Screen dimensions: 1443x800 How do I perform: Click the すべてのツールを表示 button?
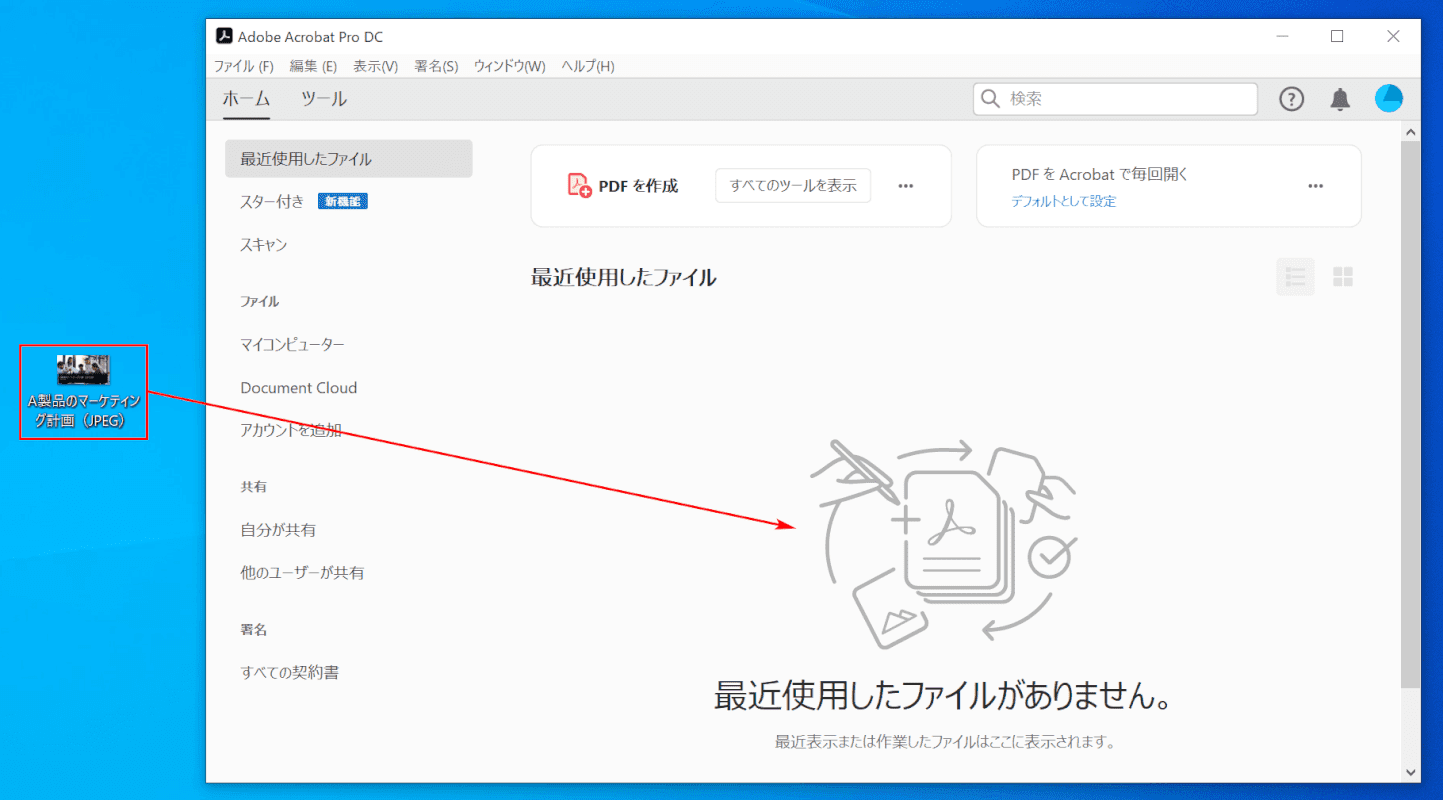pos(793,185)
